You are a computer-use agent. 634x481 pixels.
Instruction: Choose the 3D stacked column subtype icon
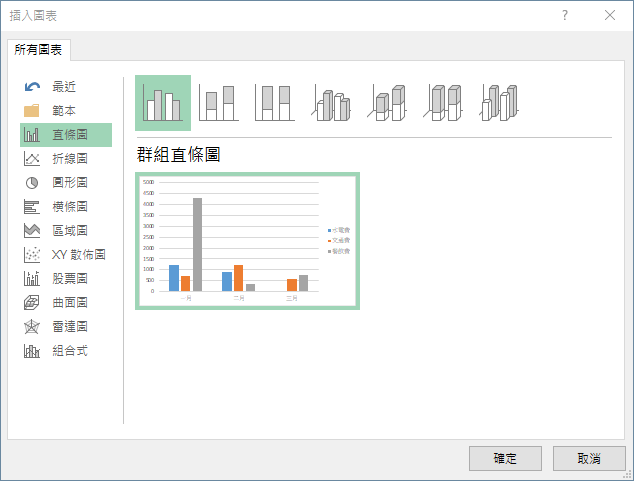pos(387,103)
